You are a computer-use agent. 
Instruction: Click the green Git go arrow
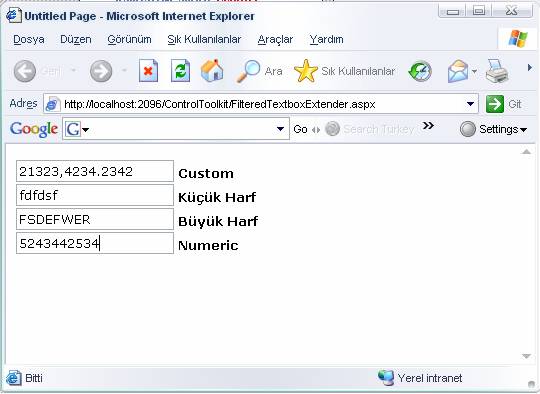(x=495, y=104)
